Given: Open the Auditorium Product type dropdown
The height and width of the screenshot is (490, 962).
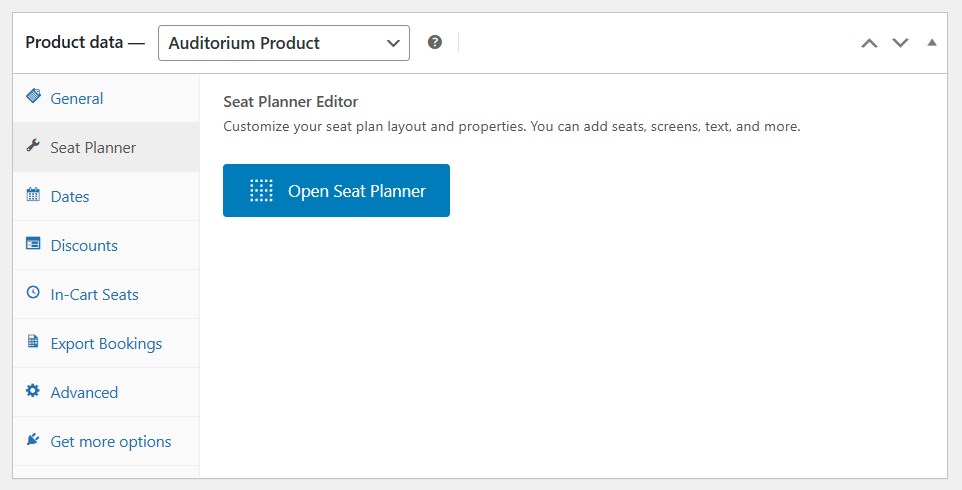Looking at the screenshot, I should (283, 43).
